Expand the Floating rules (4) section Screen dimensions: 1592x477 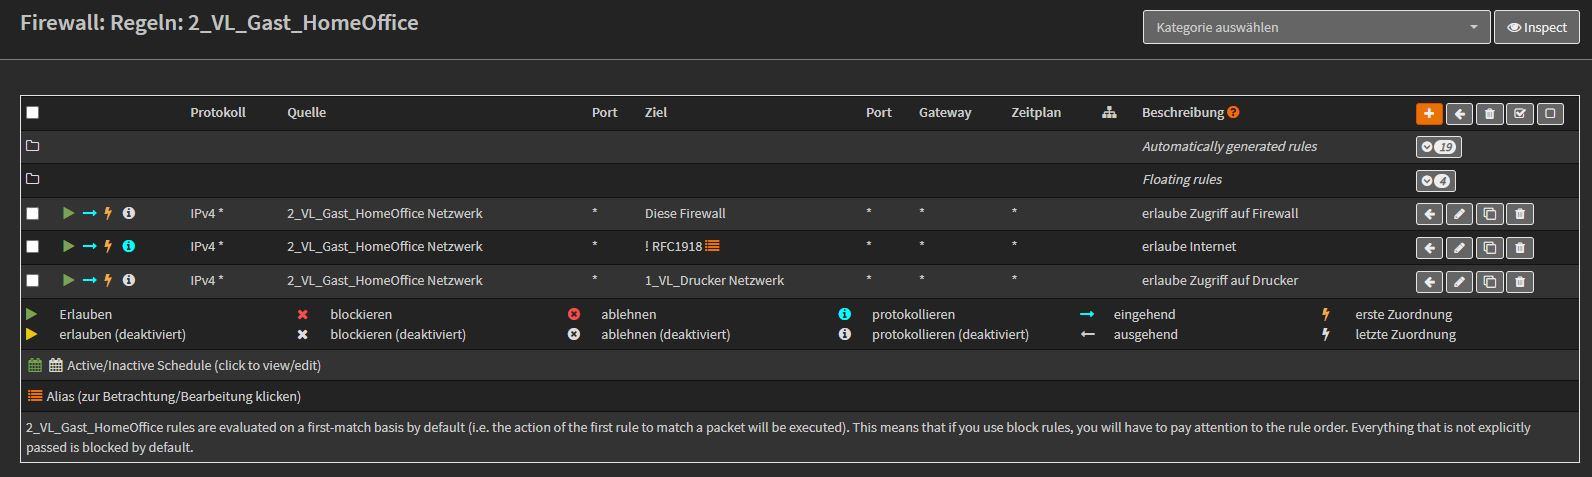(1435, 181)
